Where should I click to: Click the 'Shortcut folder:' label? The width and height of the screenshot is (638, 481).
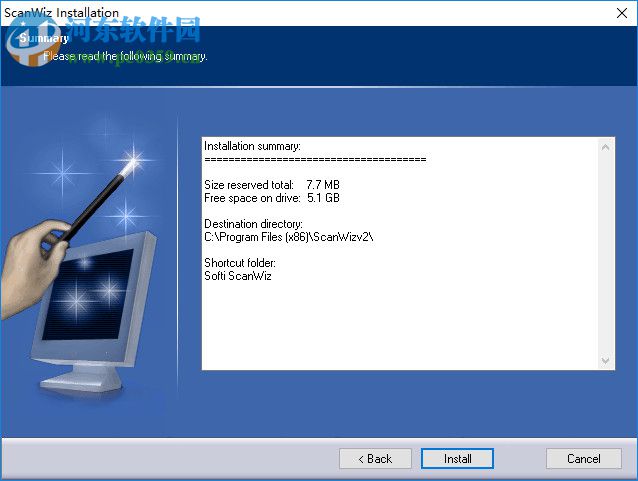click(x=240, y=262)
